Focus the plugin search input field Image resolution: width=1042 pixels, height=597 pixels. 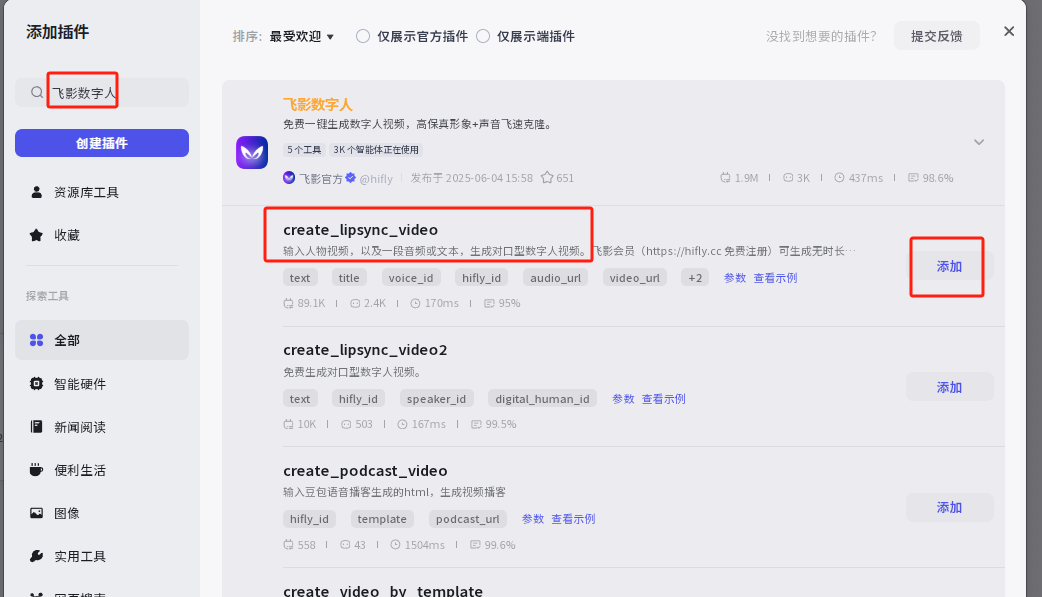click(102, 92)
